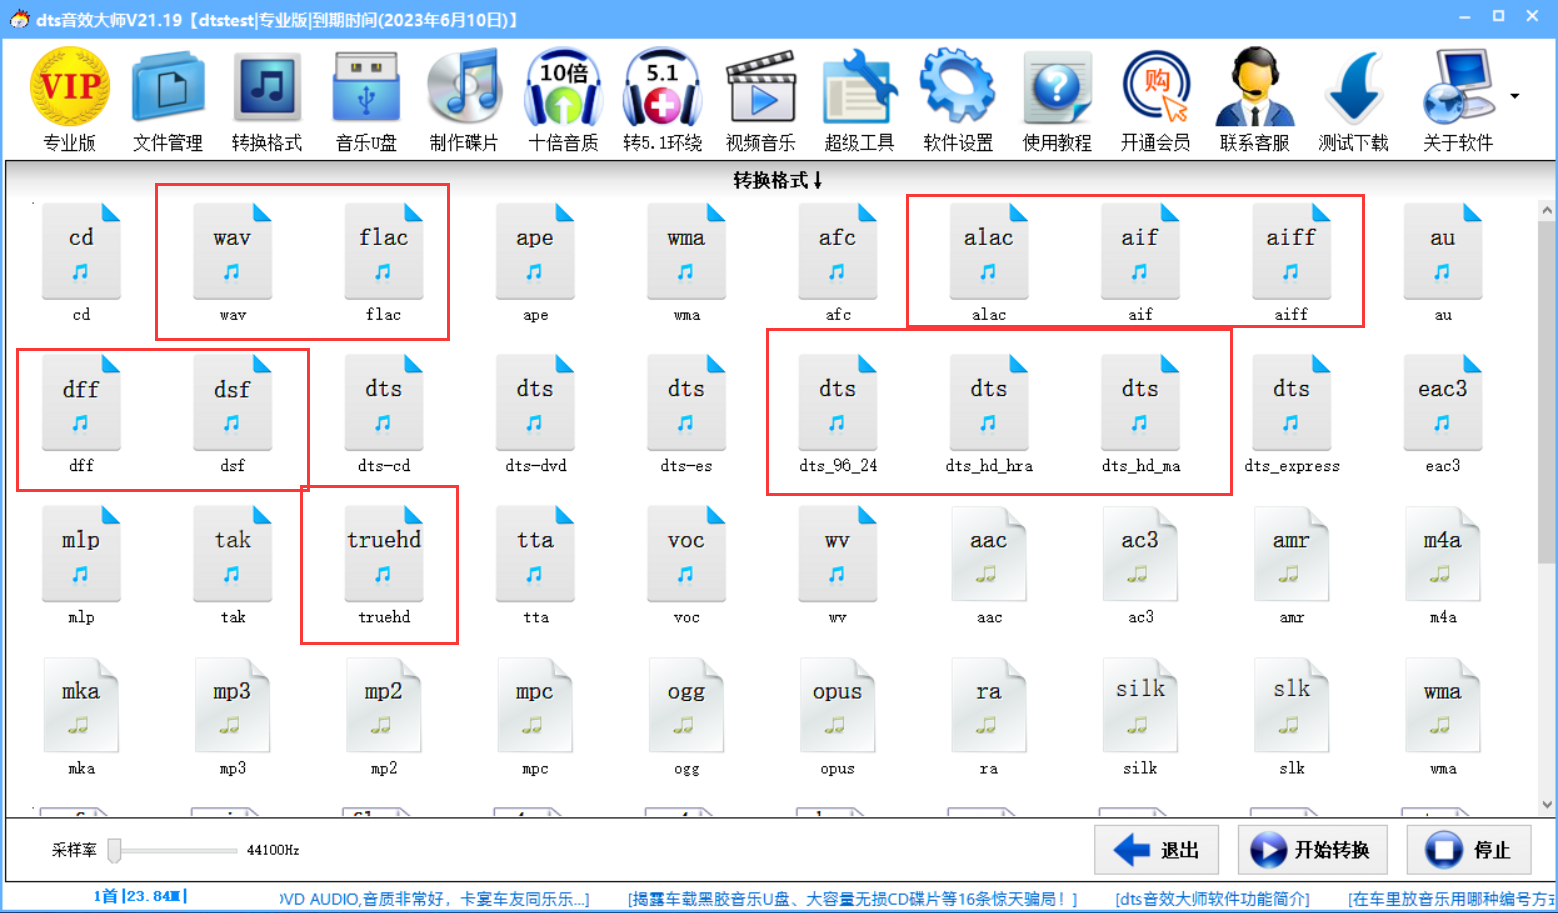The image size is (1558, 913).
Task: Choose the tta format icon
Action: click(535, 564)
